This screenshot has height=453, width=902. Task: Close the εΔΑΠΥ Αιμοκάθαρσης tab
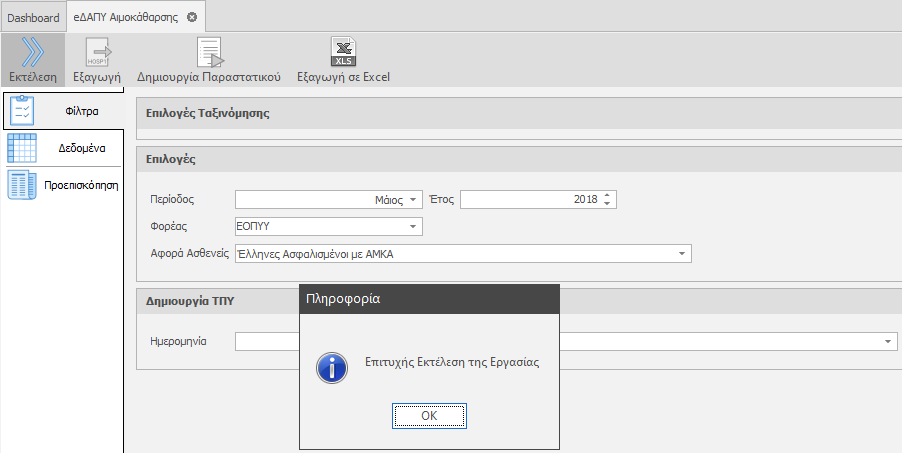click(192, 18)
